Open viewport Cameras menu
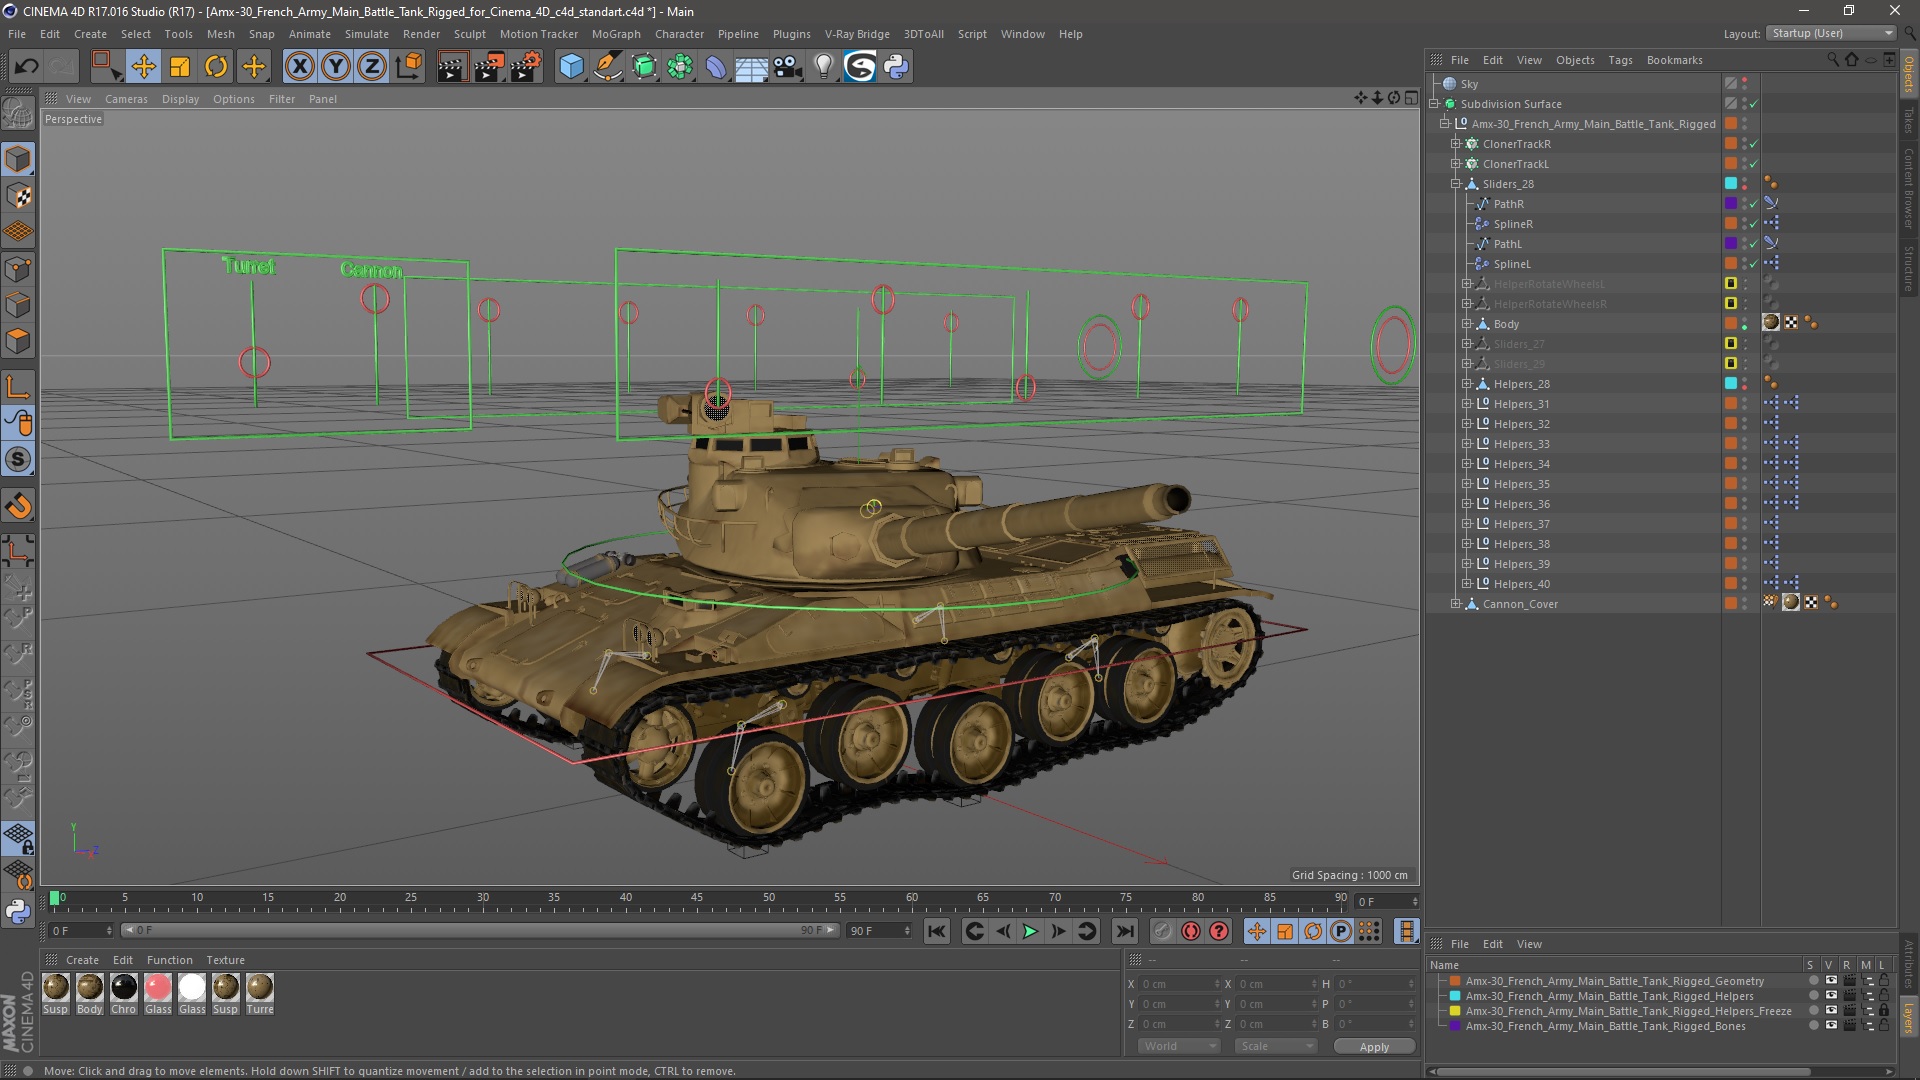This screenshot has height=1080, width=1920. coord(126,99)
